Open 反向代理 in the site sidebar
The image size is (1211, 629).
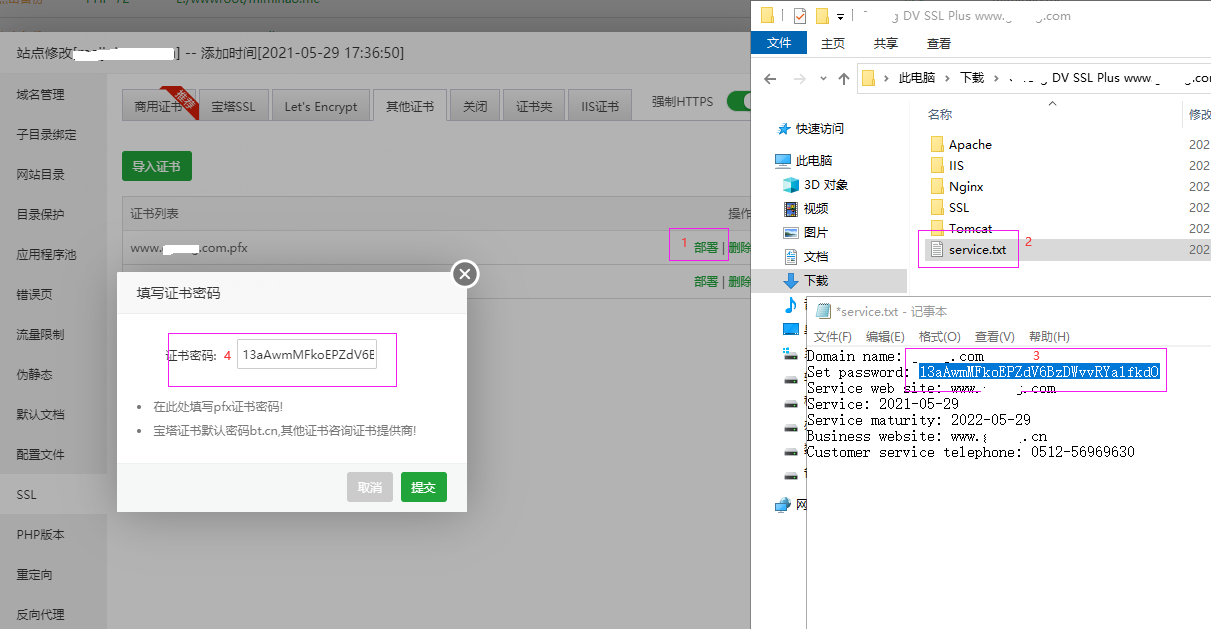coord(40,614)
